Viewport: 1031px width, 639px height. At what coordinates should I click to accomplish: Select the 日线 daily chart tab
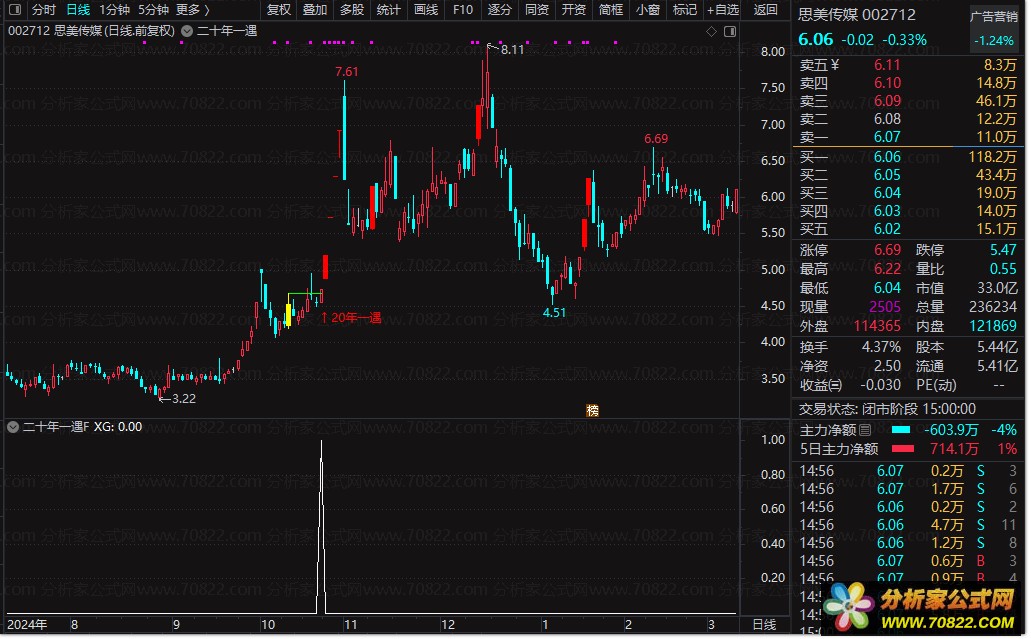(x=78, y=10)
